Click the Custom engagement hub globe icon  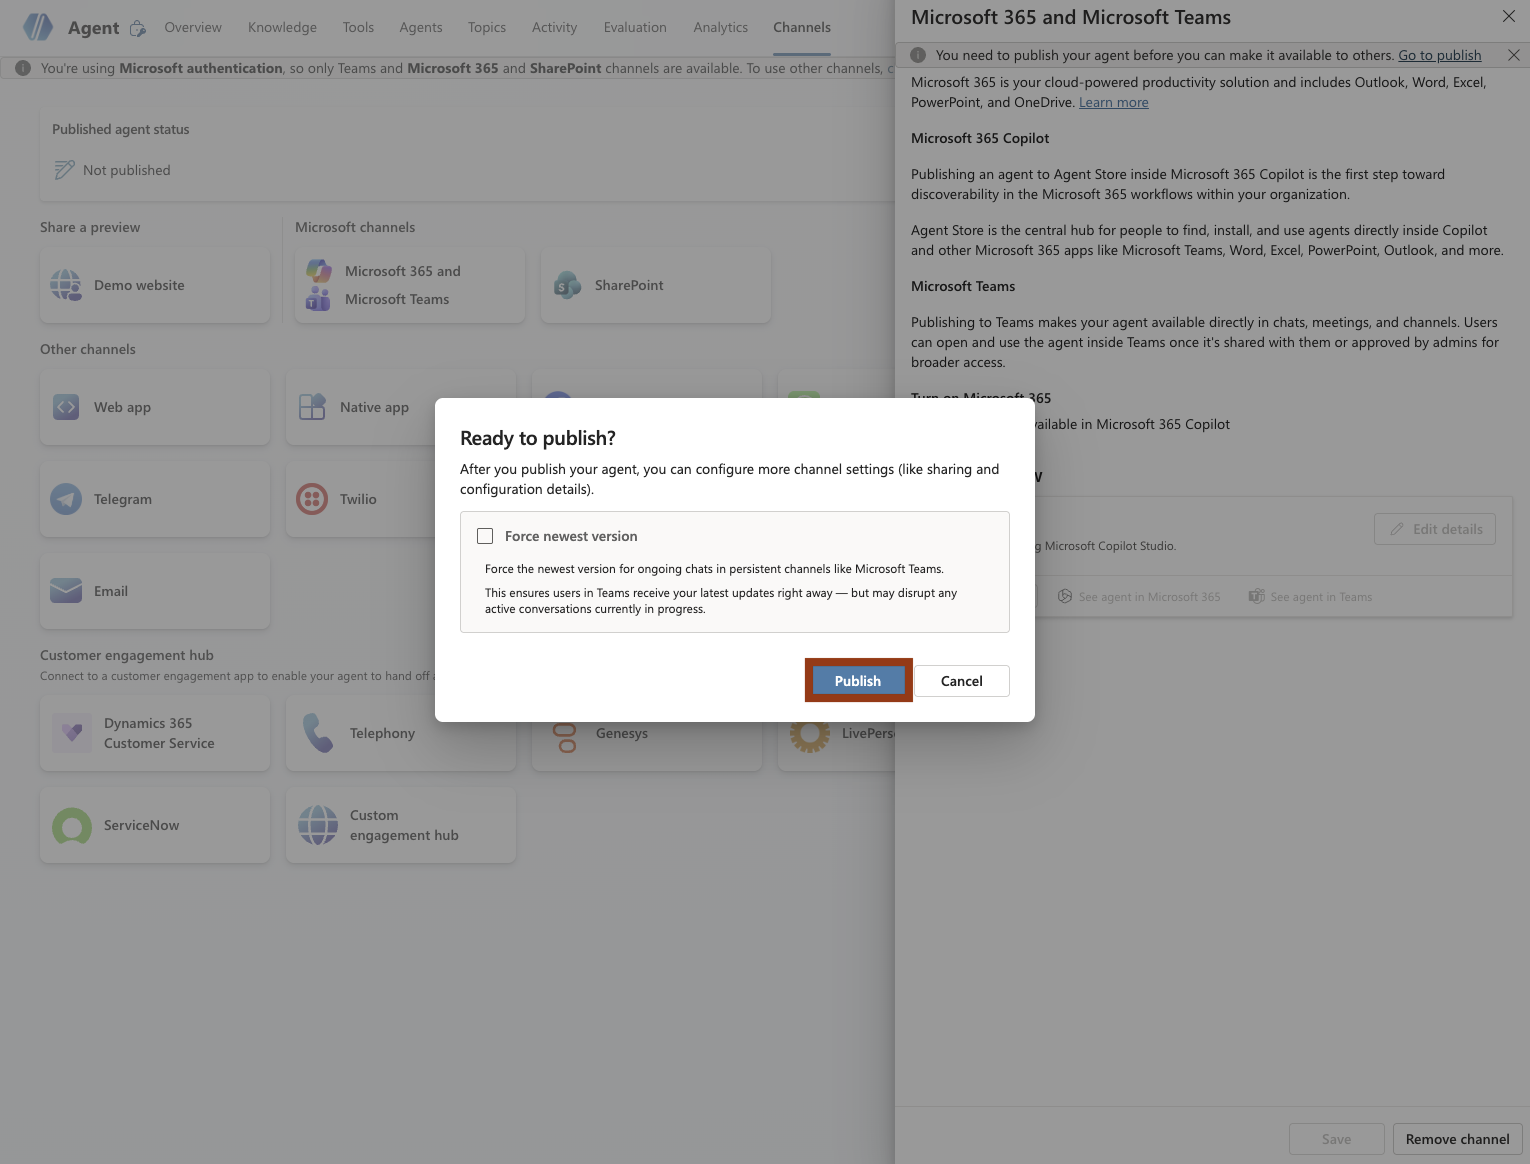318,825
